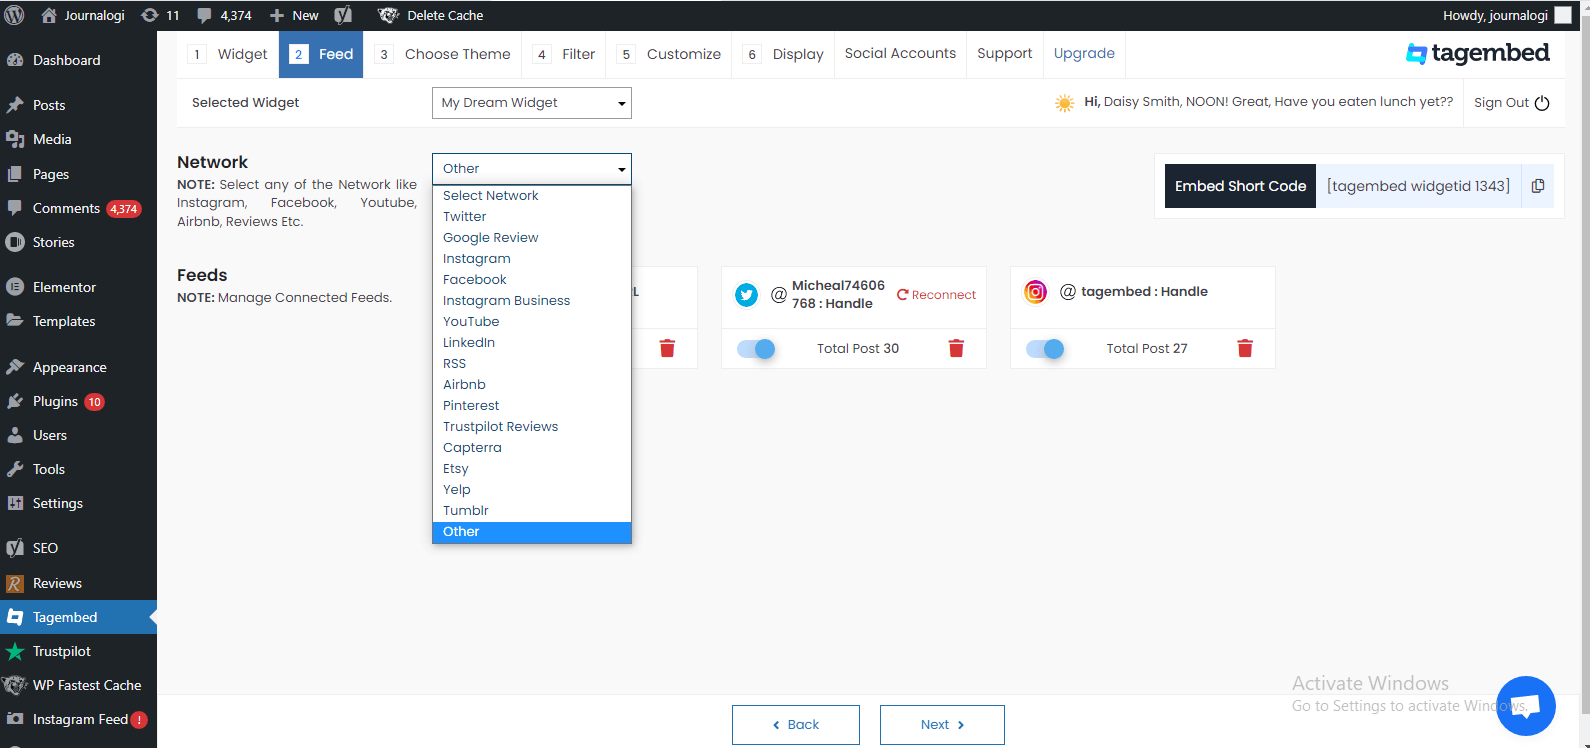Click the Instagram feed network icon
The height and width of the screenshot is (748, 1590).
[x=1036, y=292]
